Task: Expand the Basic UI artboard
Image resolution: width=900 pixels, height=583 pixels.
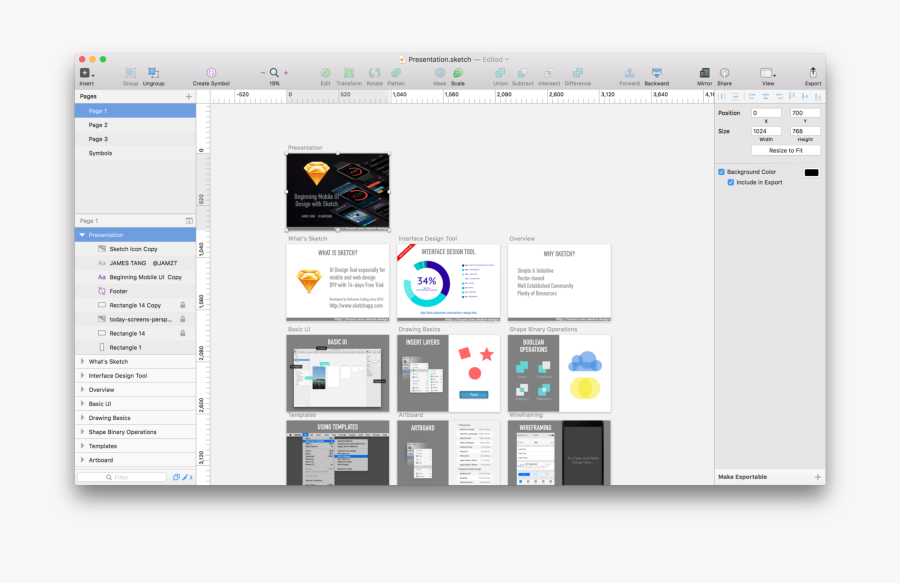Action: [x=82, y=403]
